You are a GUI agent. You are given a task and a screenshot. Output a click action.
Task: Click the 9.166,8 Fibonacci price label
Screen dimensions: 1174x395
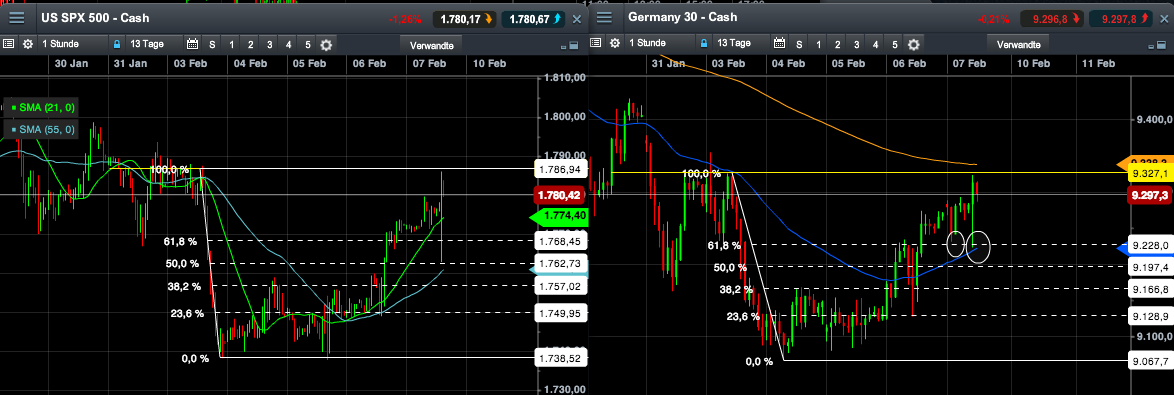coord(1150,289)
